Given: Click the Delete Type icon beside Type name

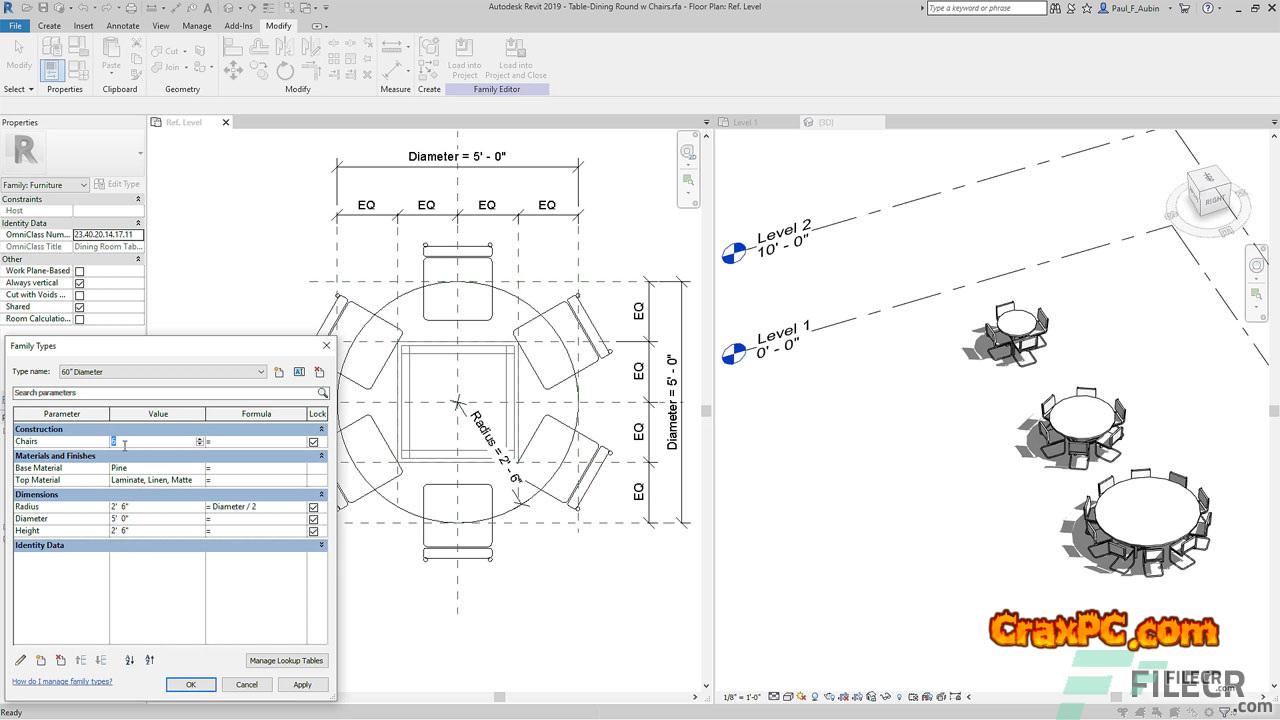Looking at the screenshot, I should pyautogui.click(x=319, y=372).
